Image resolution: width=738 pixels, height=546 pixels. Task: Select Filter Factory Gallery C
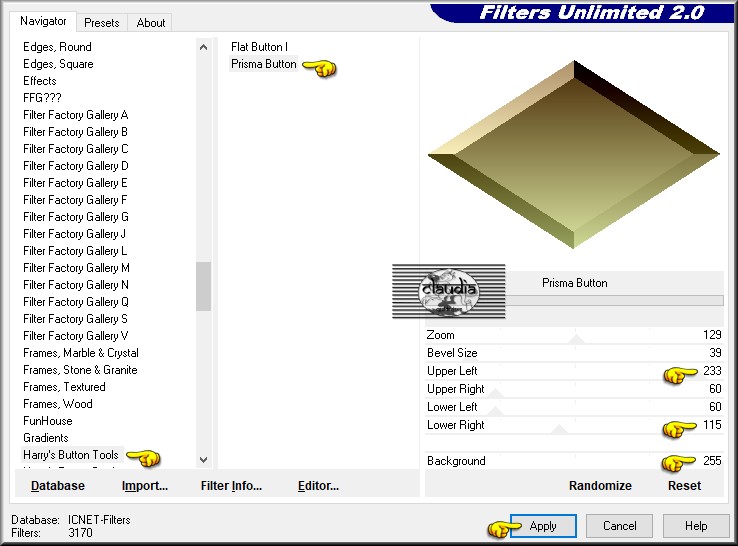pos(76,149)
